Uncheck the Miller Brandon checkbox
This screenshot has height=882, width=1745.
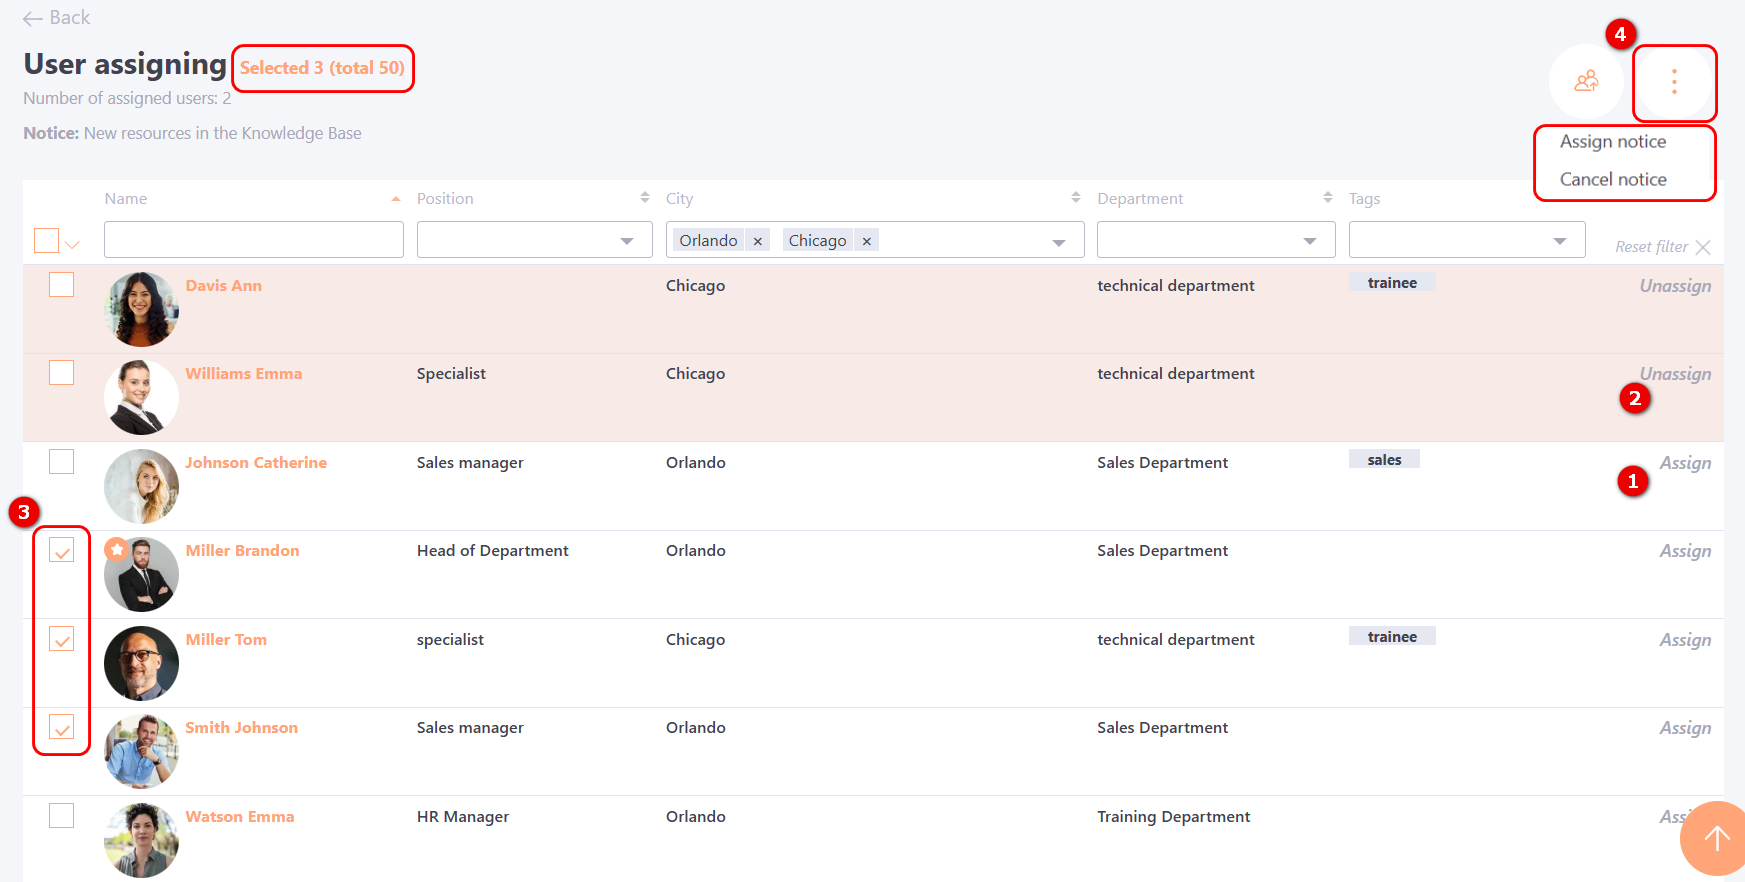click(x=62, y=550)
